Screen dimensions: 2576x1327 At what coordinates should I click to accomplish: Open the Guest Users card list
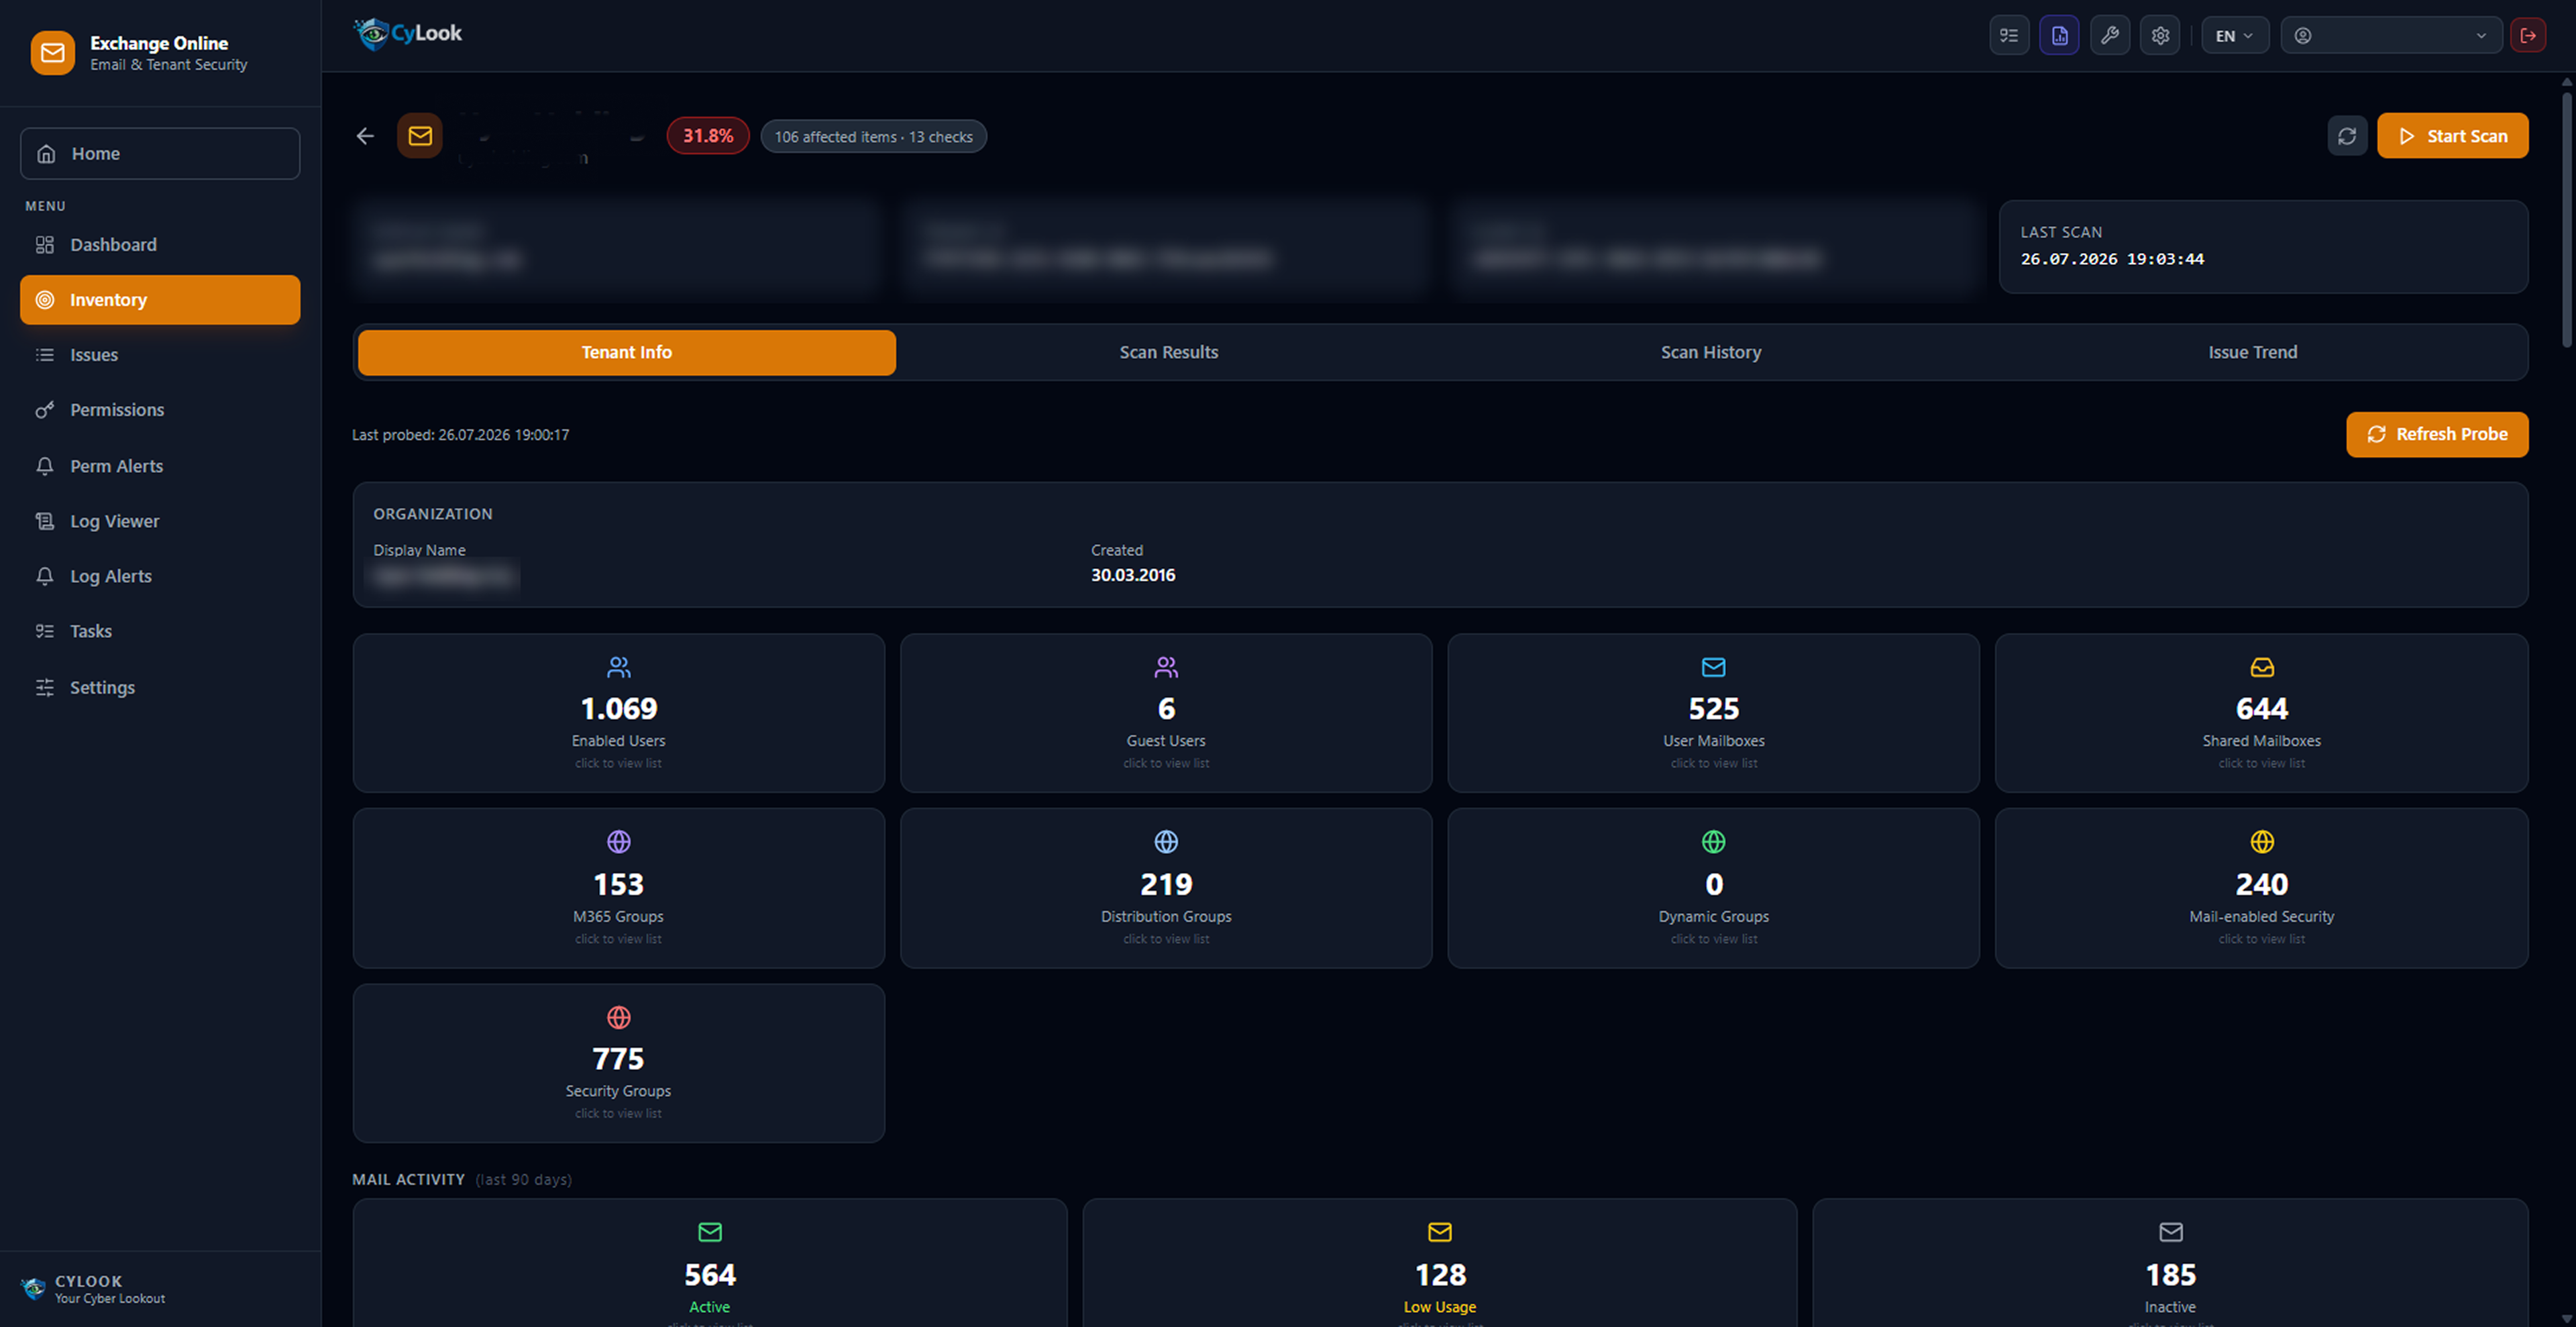[x=1166, y=713]
